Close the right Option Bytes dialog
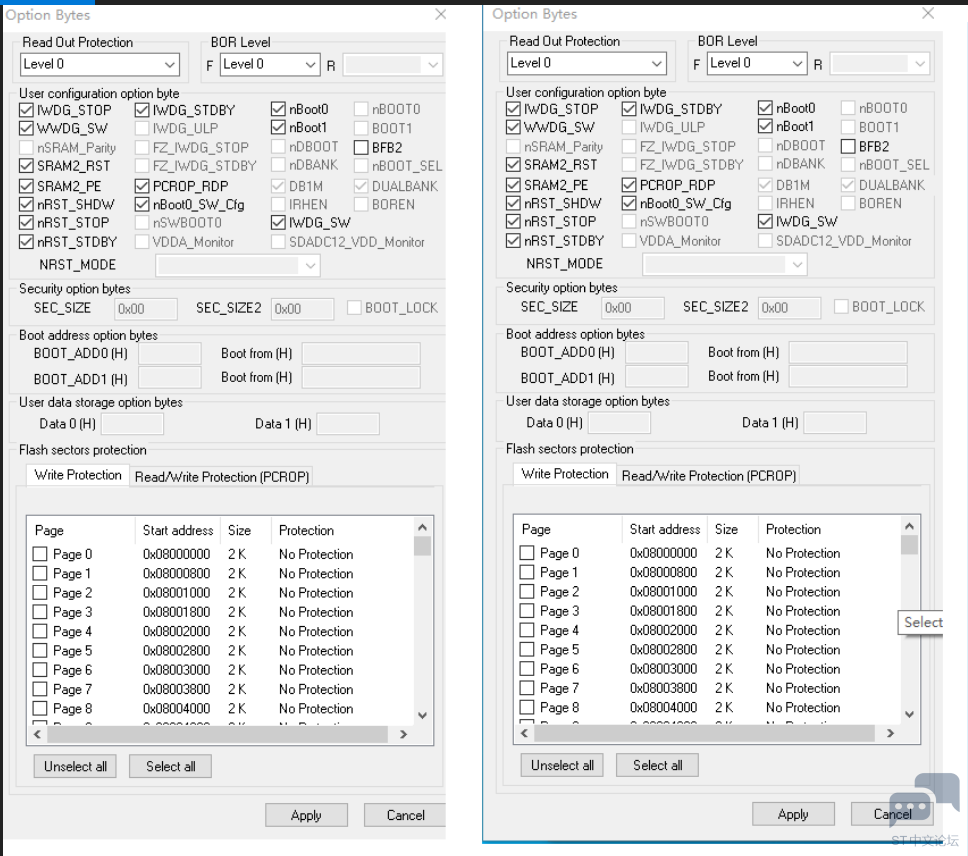Screen dimensions: 968x856 [928, 13]
